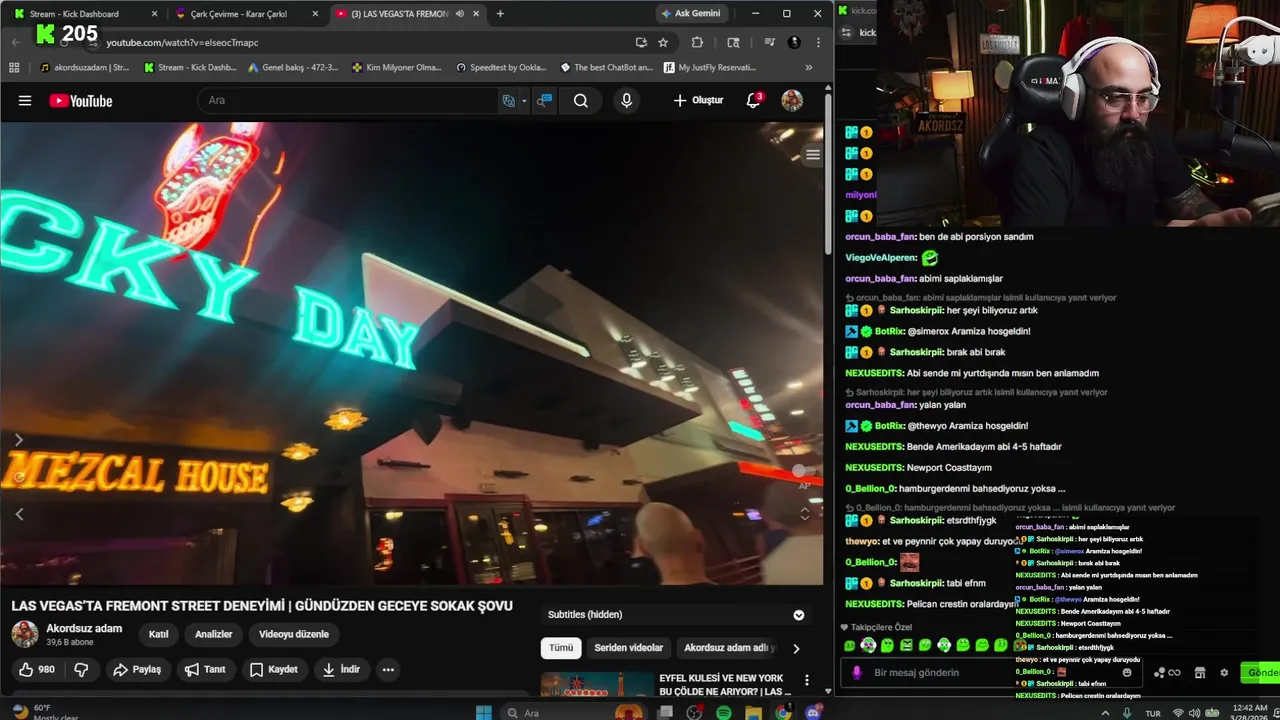The height and width of the screenshot is (720, 1280).
Task: Dislike the video with thumbs down
Action: click(x=82, y=669)
